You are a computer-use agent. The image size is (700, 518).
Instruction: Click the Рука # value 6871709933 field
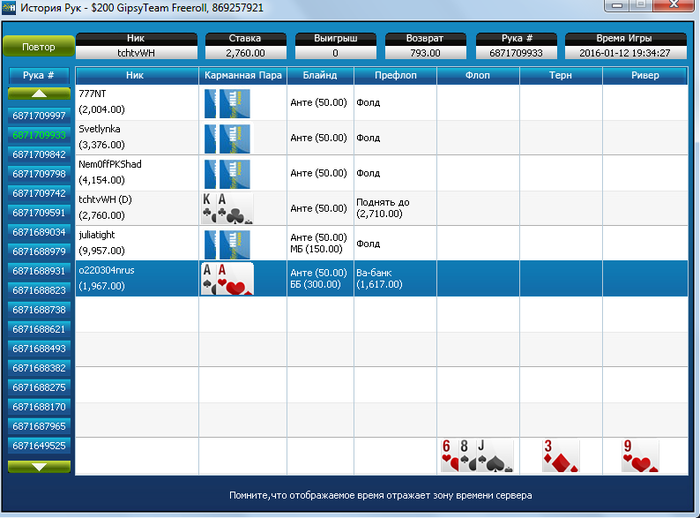[516, 53]
